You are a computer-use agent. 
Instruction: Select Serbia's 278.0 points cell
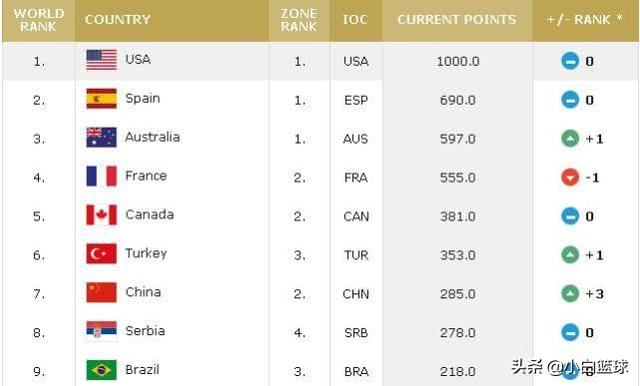(458, 333)
